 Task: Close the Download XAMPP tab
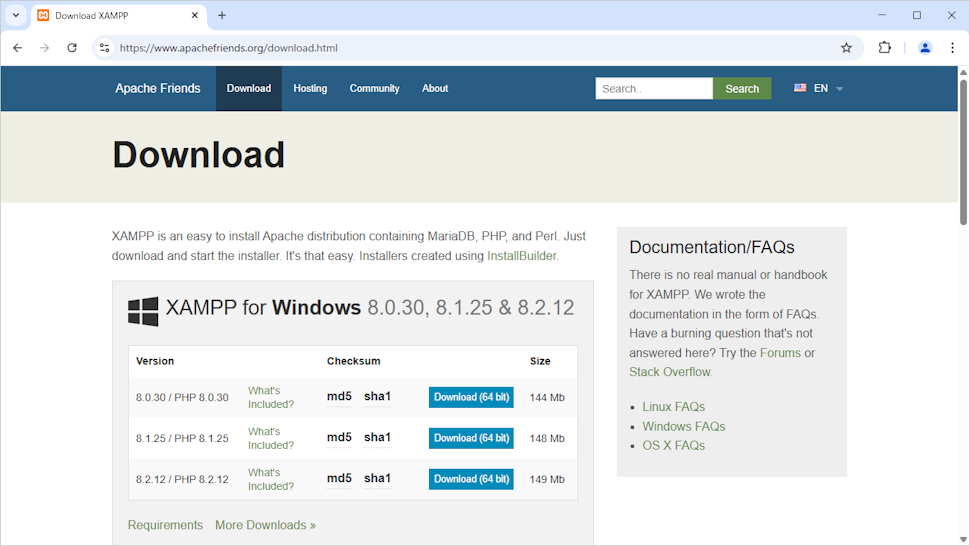(x=195, y=15)
